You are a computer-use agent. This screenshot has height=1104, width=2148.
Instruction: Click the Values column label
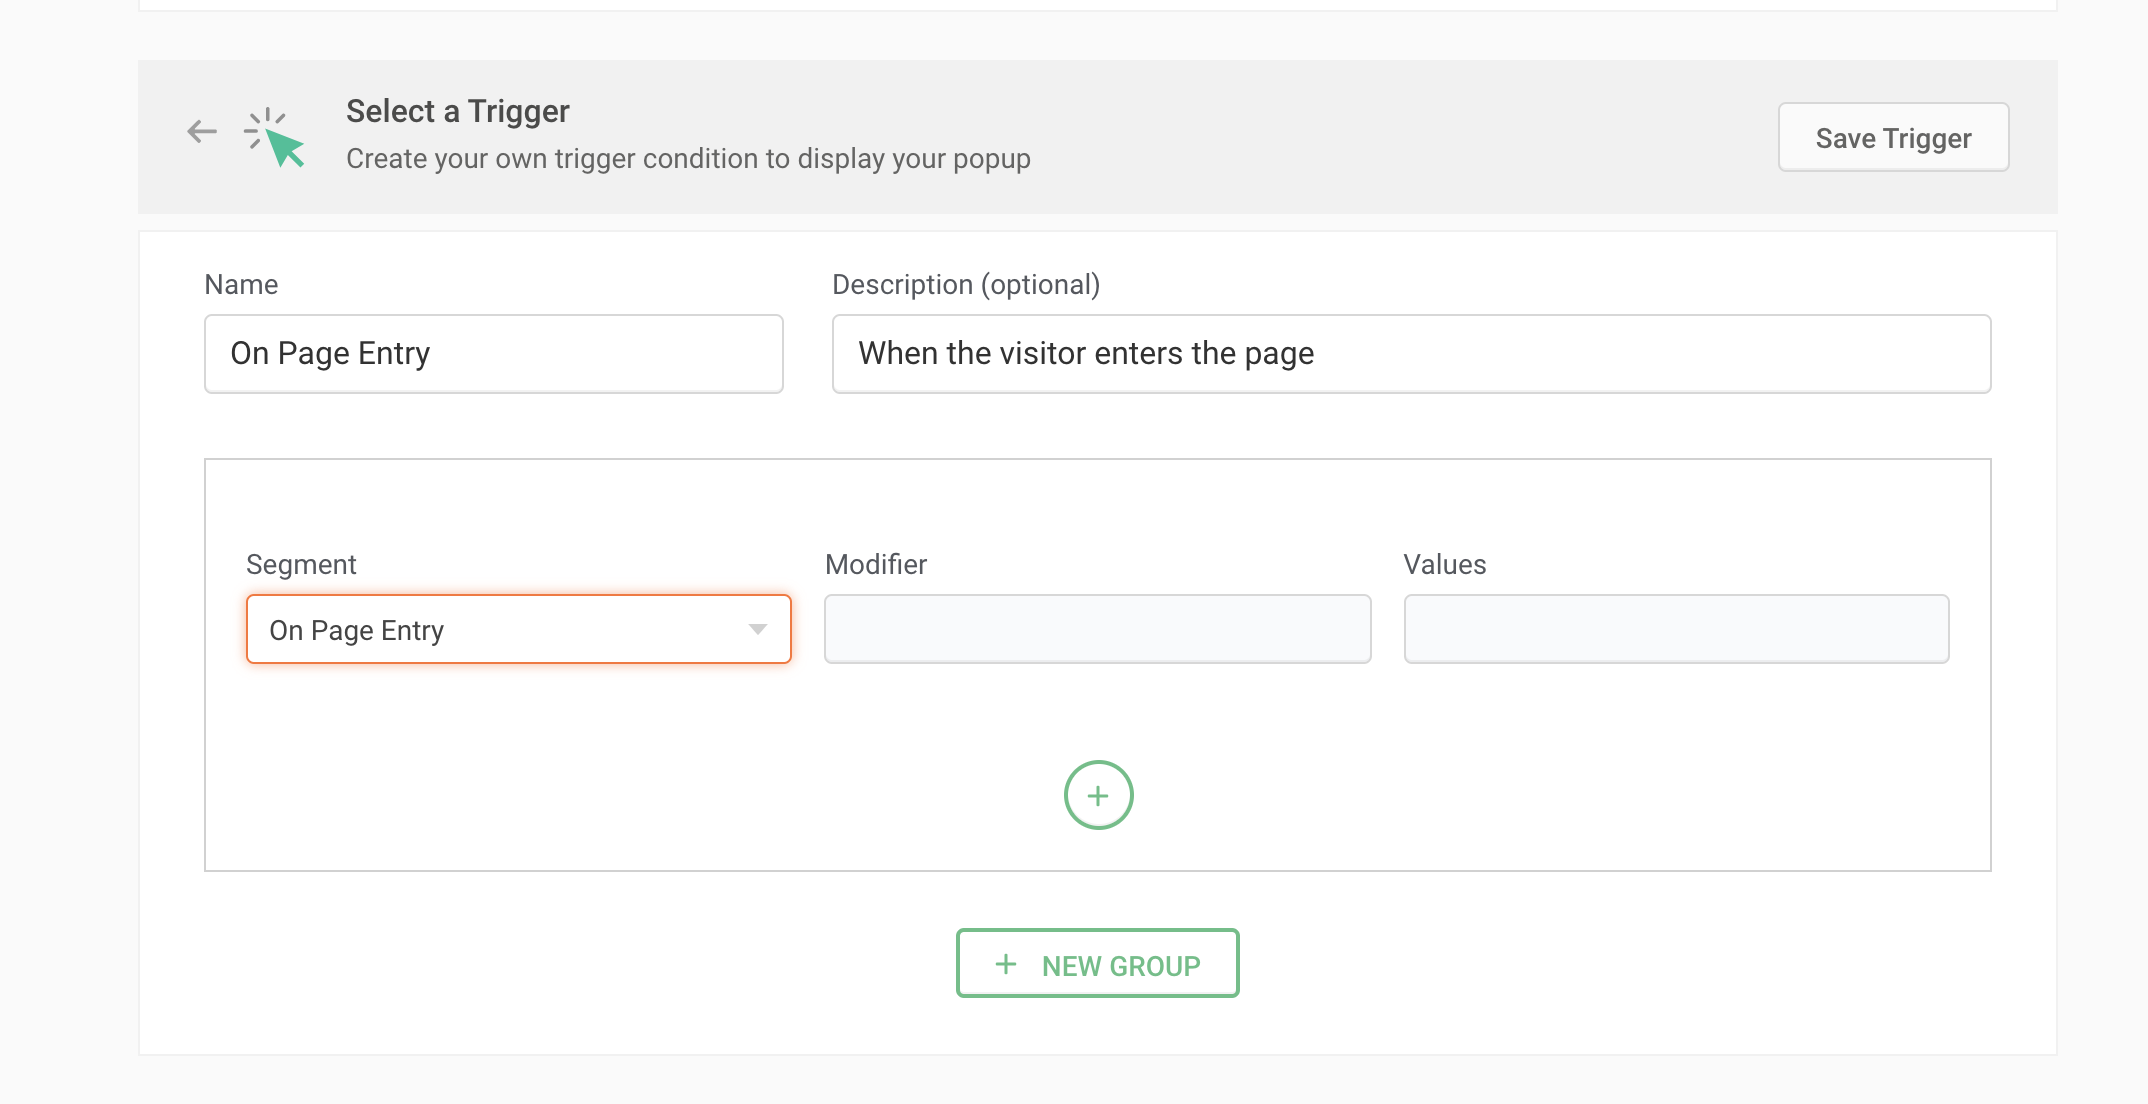[1444, 565]
